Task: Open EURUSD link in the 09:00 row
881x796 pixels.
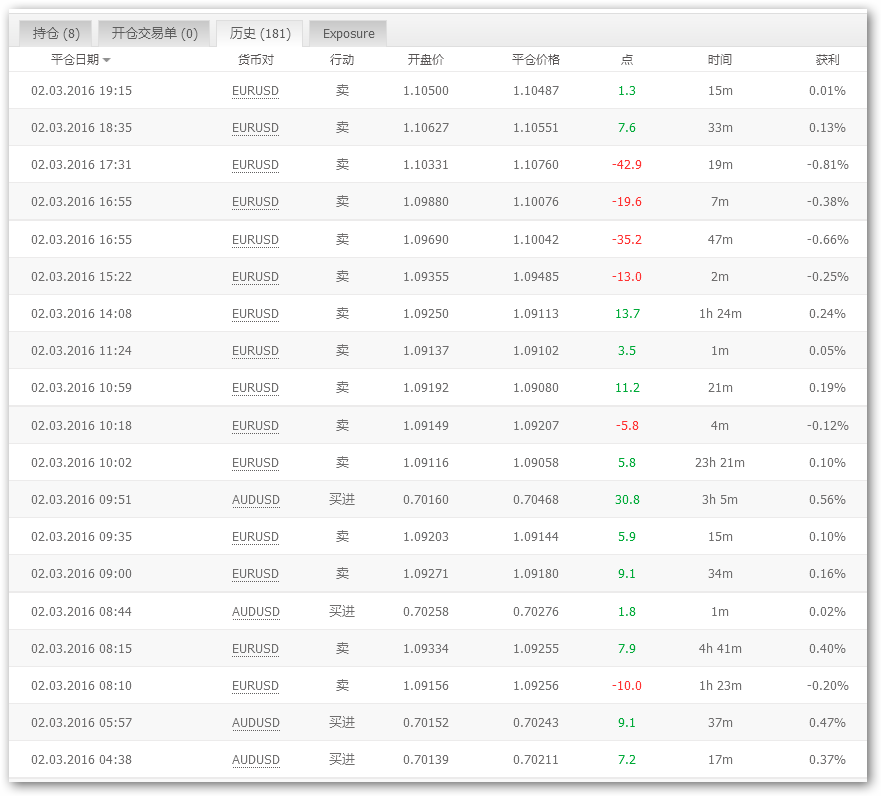Action: pyautogui.click(x=256, y=574)
